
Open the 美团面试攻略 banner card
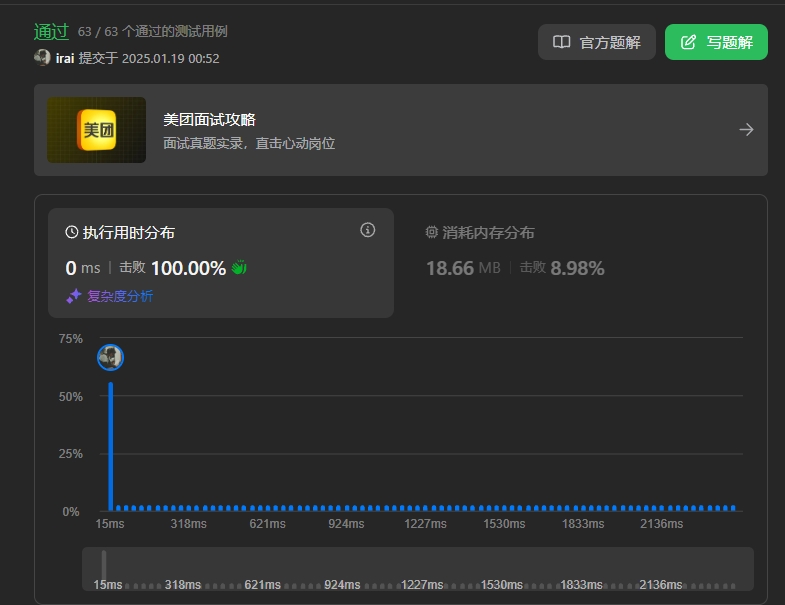tap(401, 130)
